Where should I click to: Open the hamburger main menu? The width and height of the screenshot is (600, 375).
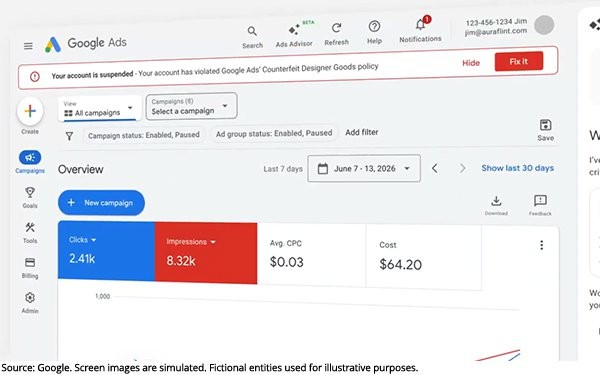click(x=28, y=46)
